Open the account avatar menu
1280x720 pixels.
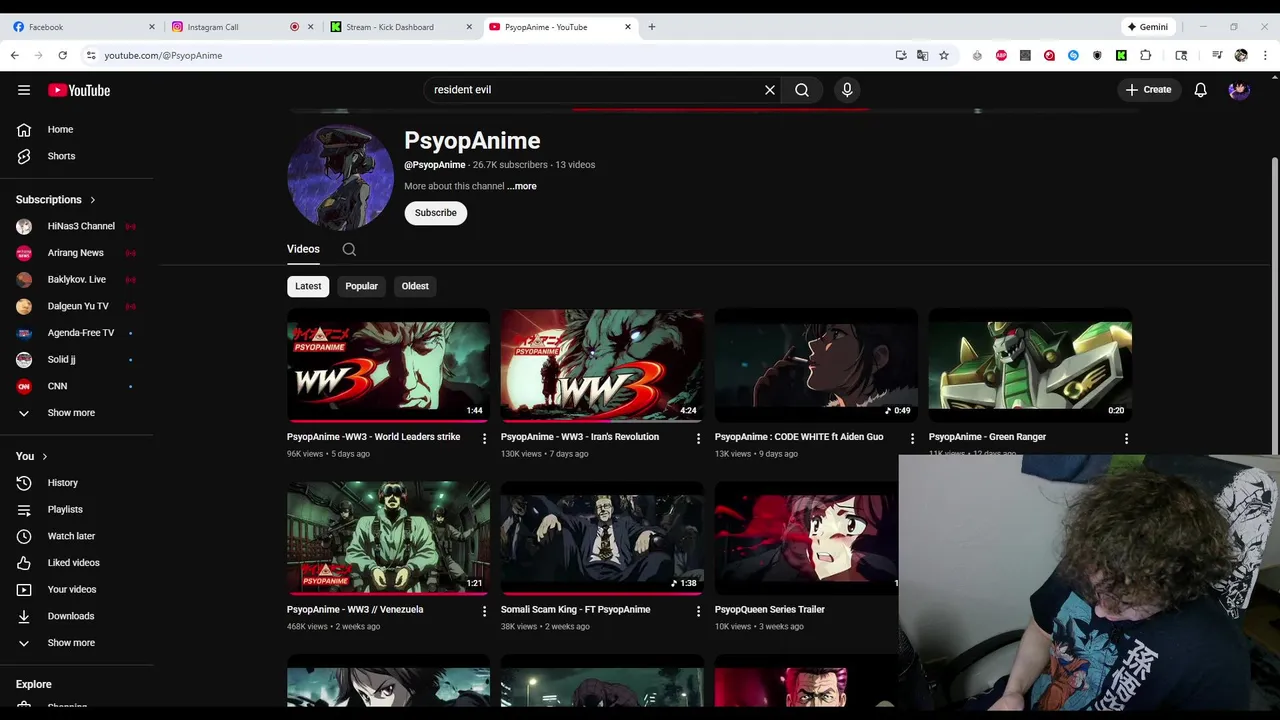pyautogui.click(x=1239, y=90)
